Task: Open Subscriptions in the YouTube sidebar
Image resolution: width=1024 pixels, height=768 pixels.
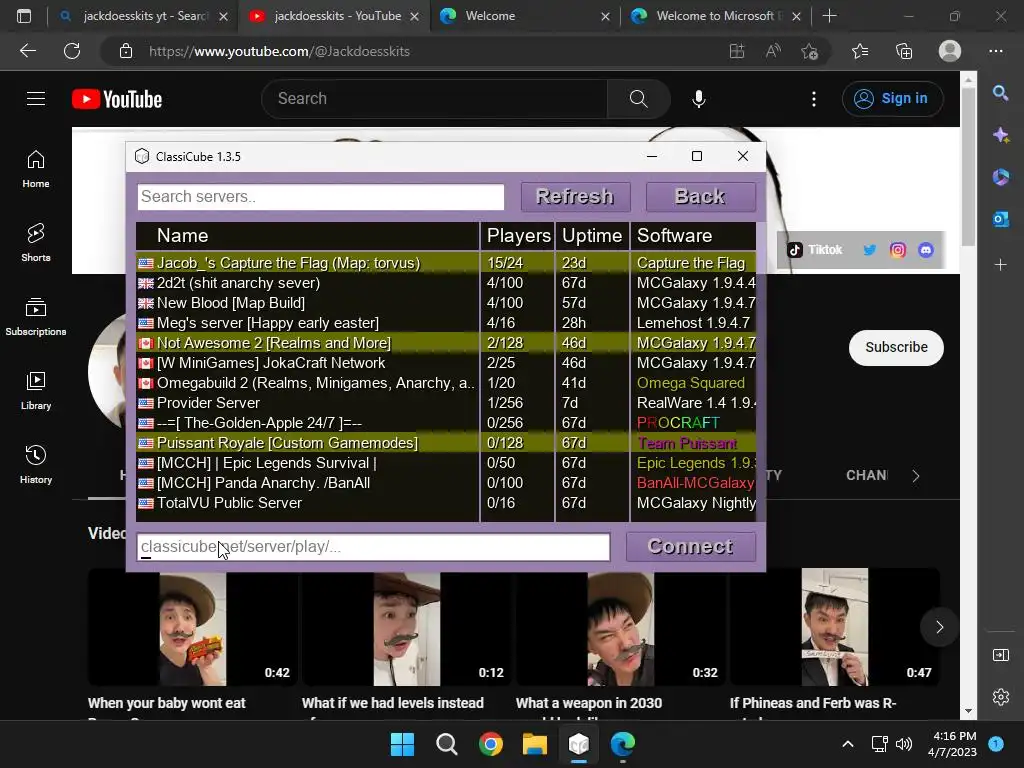Action: 36,317
